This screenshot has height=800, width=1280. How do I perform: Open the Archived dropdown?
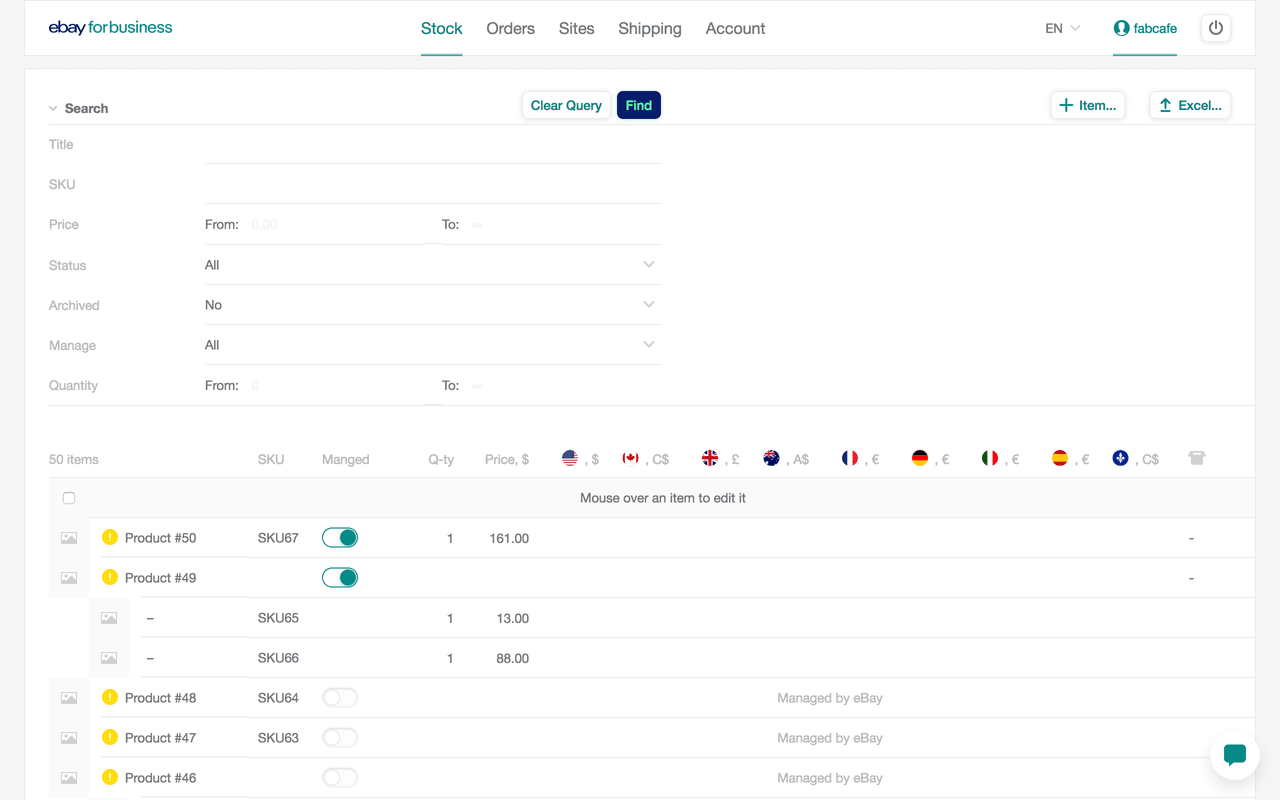(x=430, y=304)
